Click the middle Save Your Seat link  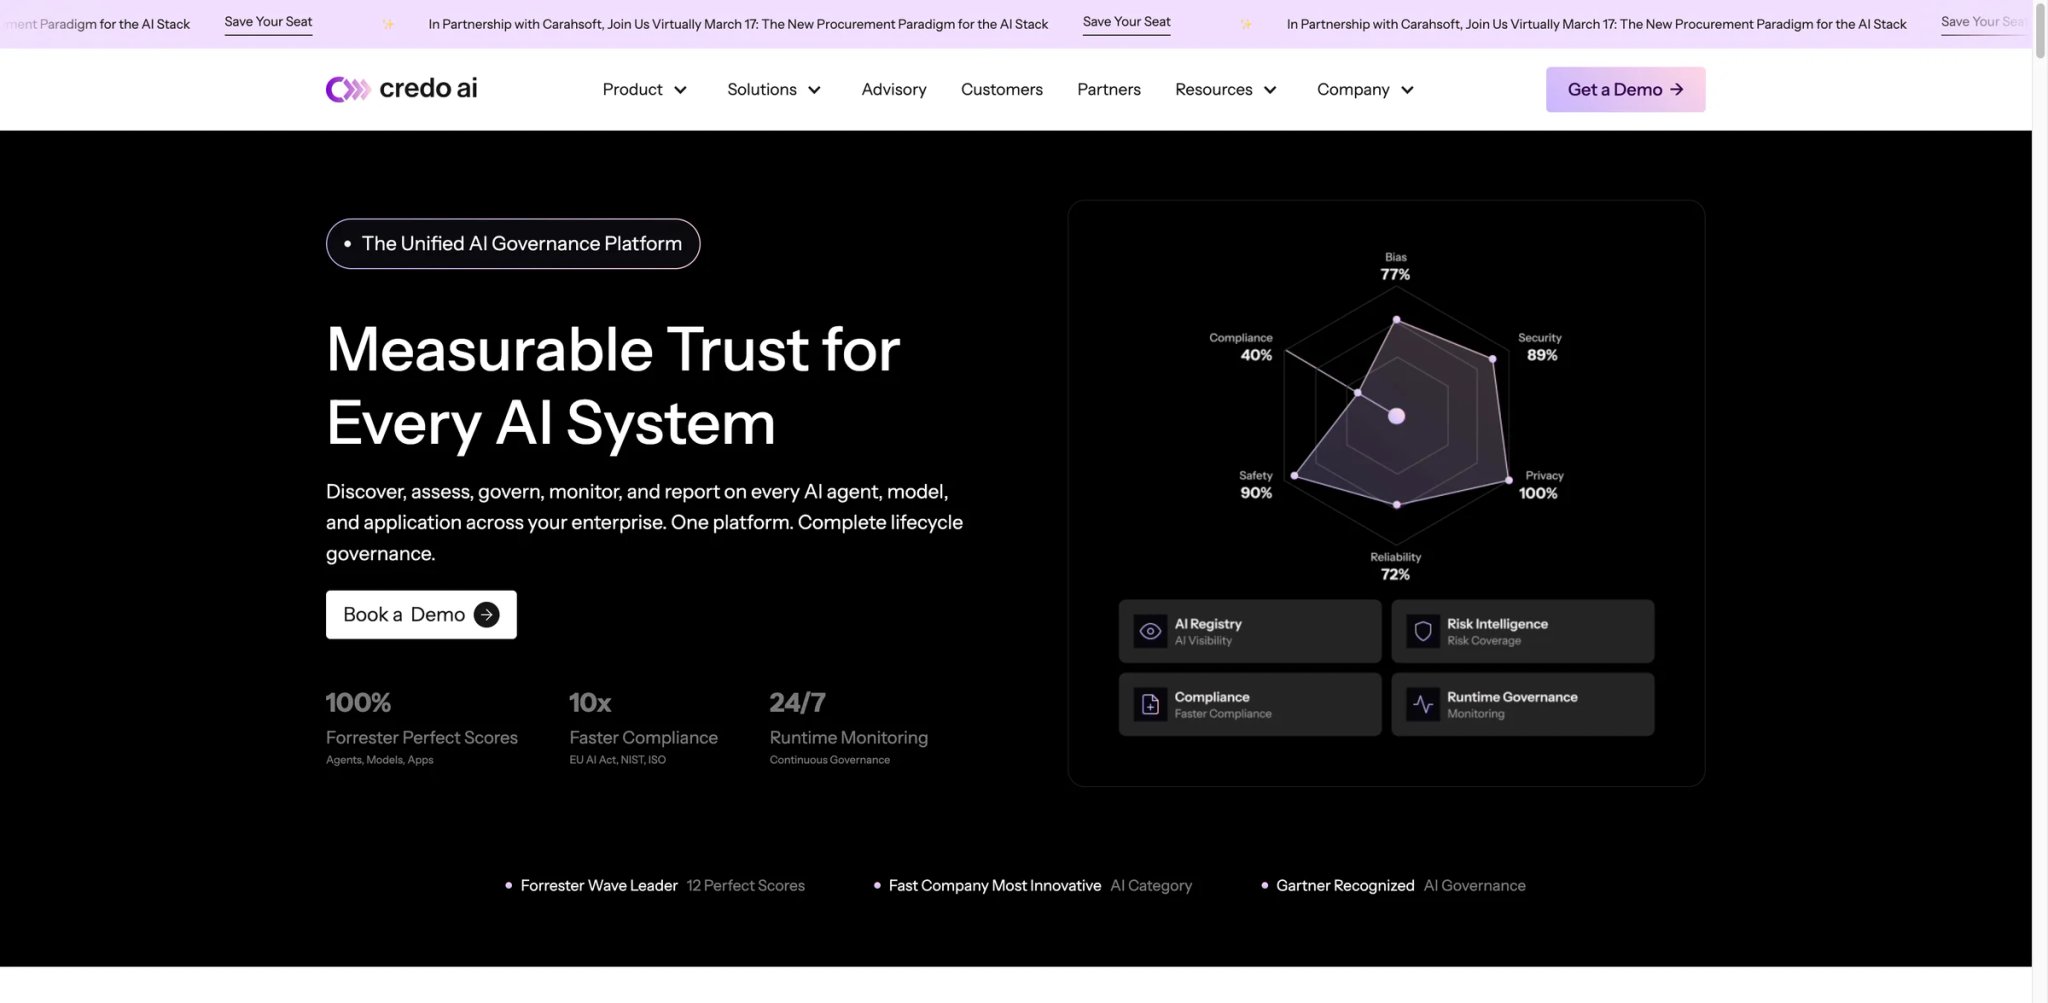tap(1126, 22)
